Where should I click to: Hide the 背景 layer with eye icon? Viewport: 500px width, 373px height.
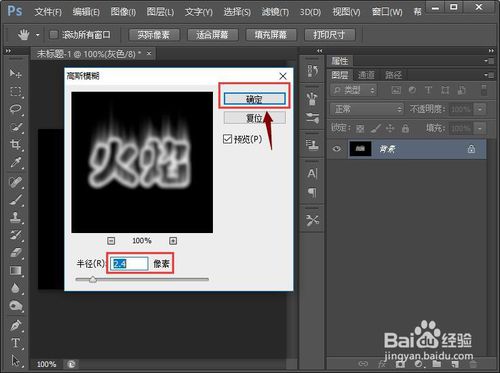(337, 149)
